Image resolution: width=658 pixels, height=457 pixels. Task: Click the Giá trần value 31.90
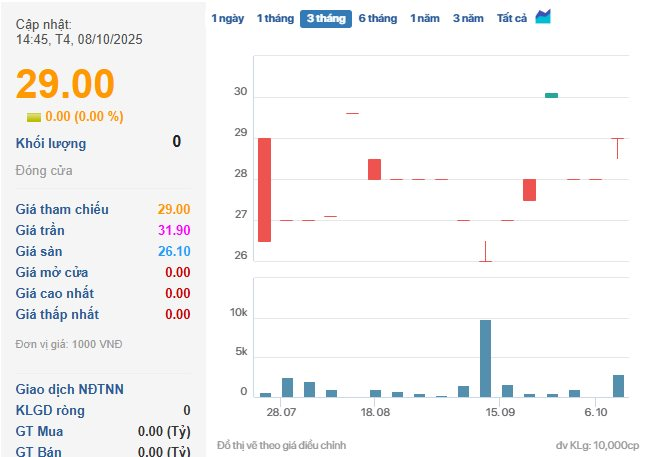click(174, 230)
